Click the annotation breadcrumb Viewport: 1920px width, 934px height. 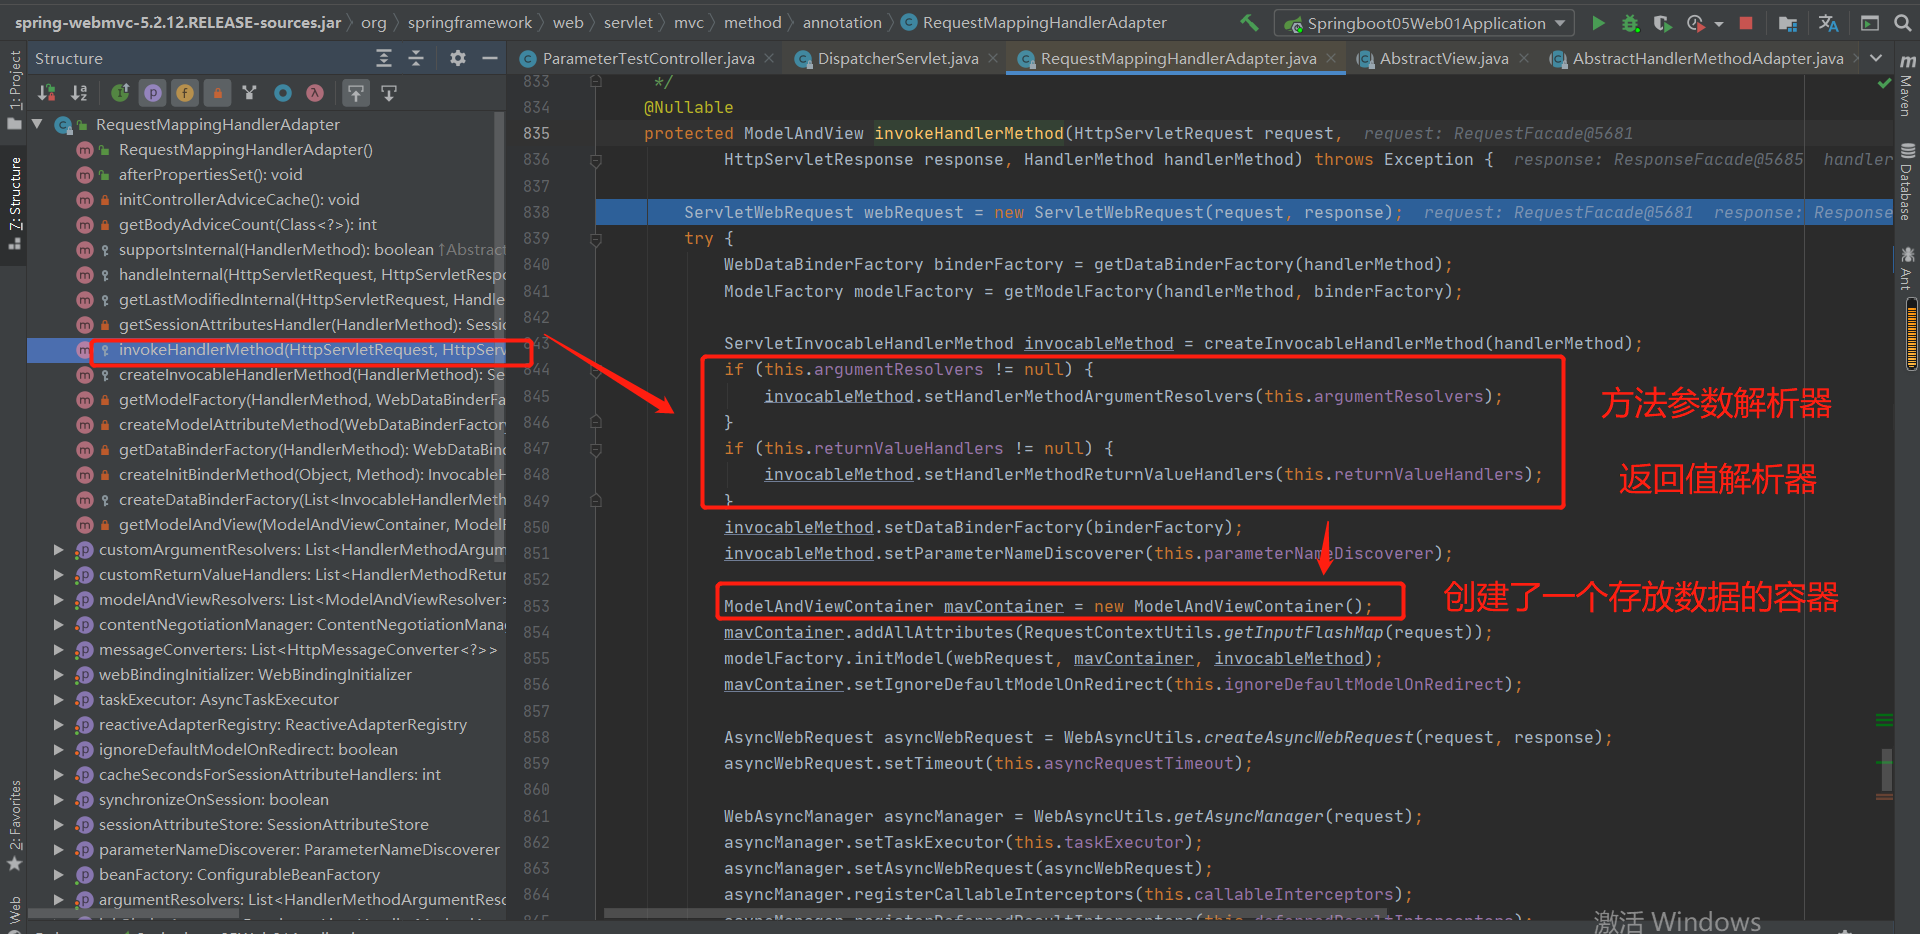(842, 22)
